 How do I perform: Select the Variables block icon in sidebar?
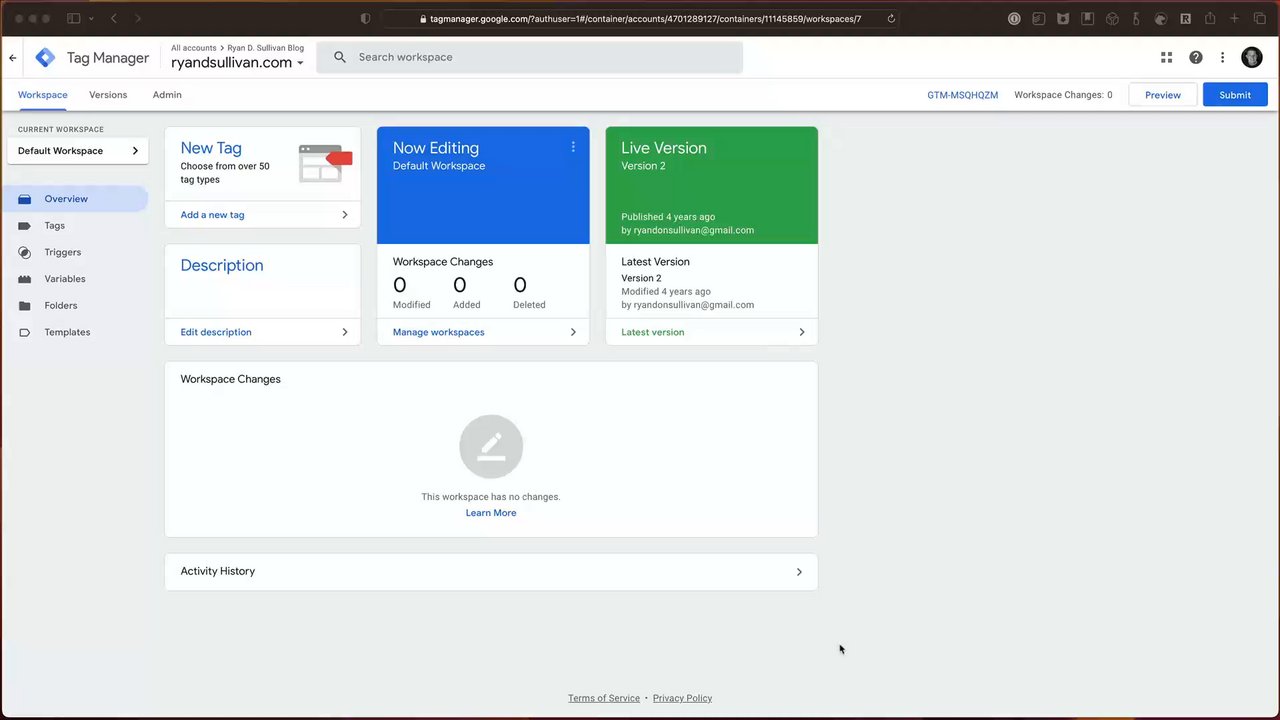(24, 279)
